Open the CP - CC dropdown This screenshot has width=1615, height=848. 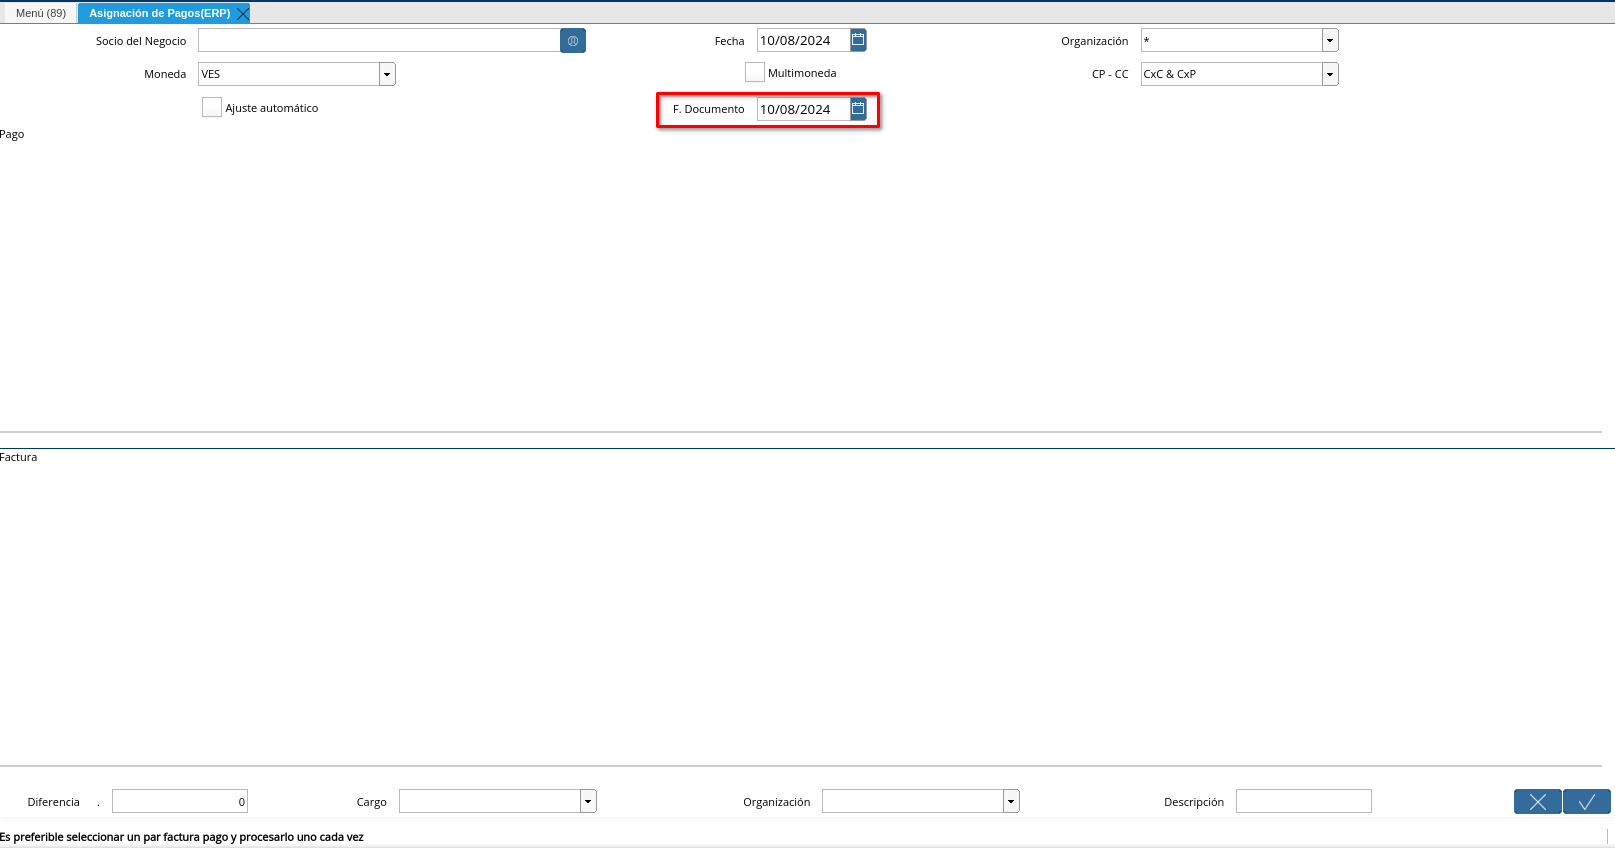tap(1330, 74)
